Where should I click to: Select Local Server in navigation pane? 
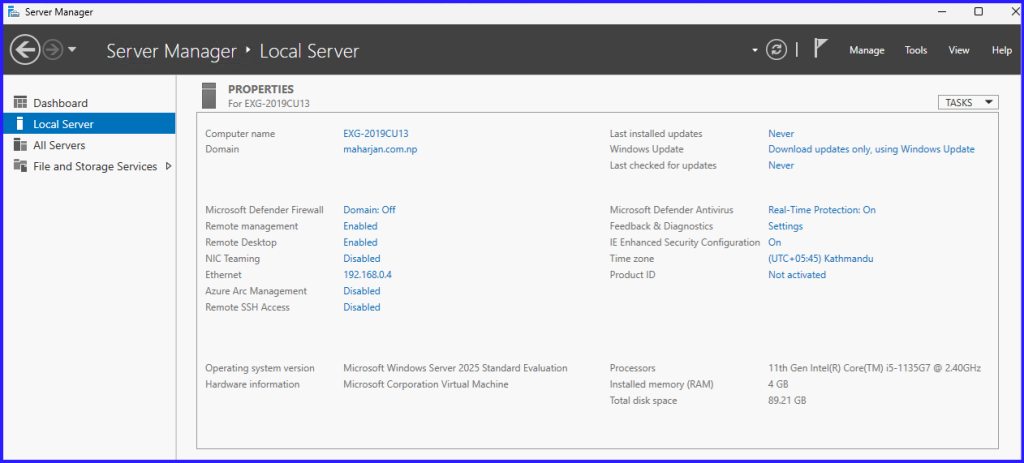tap(64, 124)
